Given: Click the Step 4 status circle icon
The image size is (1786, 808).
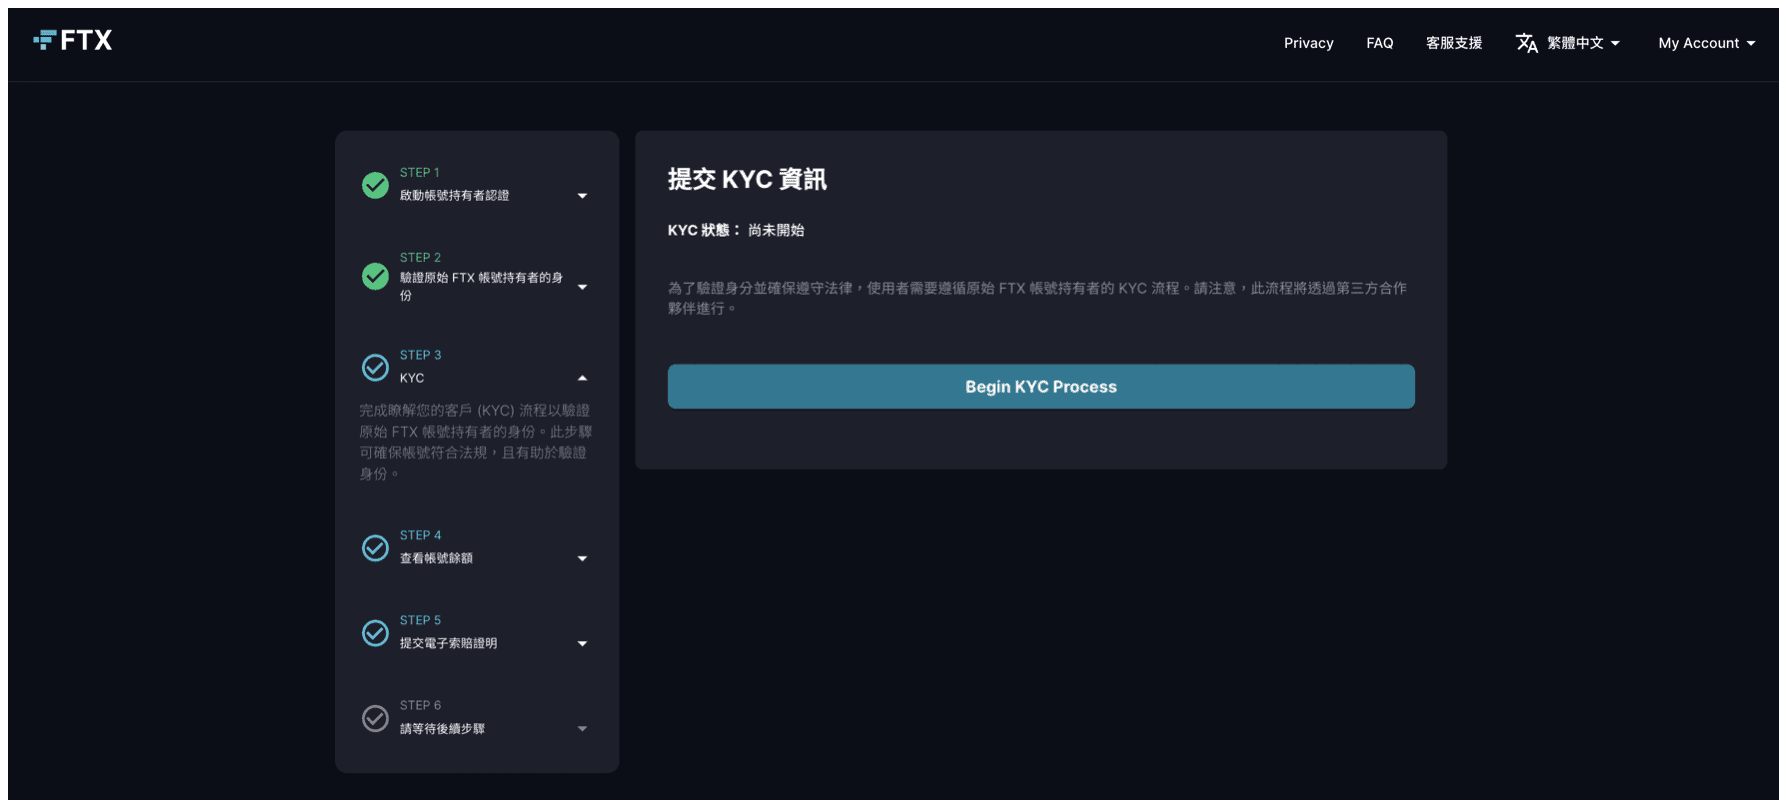Looking at the screenshot, I should click(x=375, y=548).
